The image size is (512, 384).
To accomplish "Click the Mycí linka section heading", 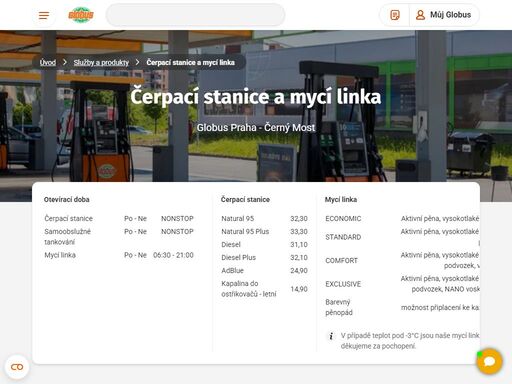I will point(341,200).
